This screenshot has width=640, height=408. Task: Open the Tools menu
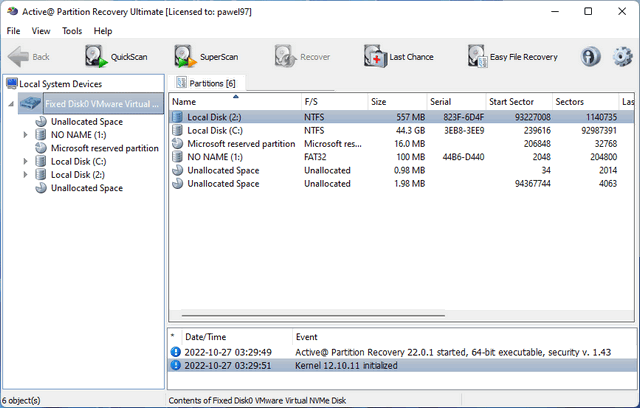point(72,31)
